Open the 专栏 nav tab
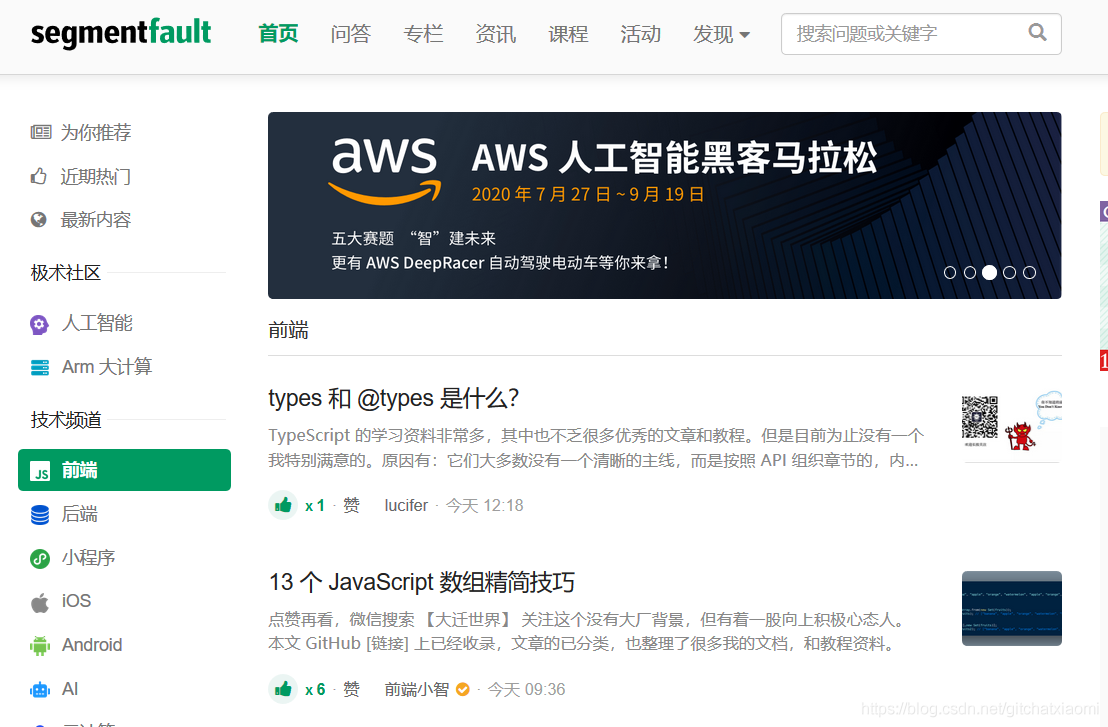Screen dimensions: 1108x727 click(x=423, y=33)
